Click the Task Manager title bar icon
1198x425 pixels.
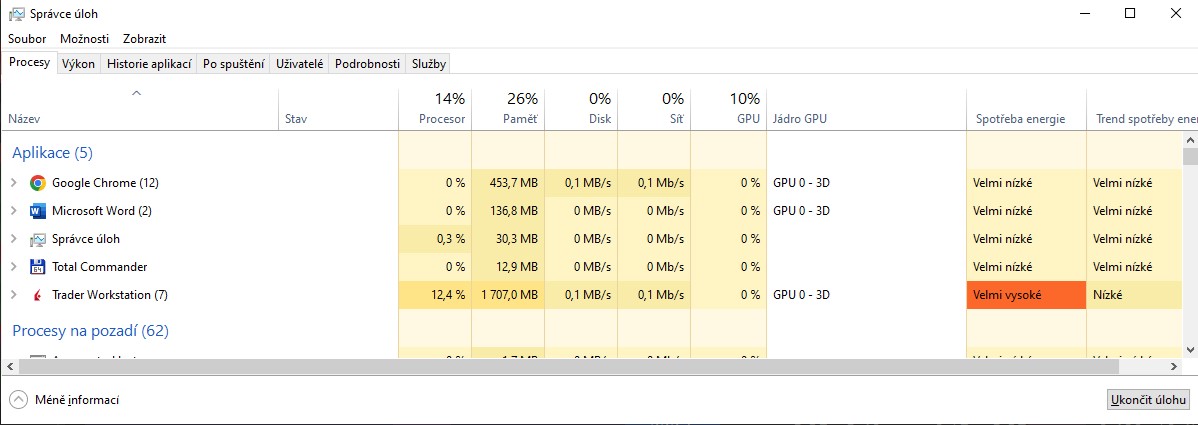(x=16, y=14)
